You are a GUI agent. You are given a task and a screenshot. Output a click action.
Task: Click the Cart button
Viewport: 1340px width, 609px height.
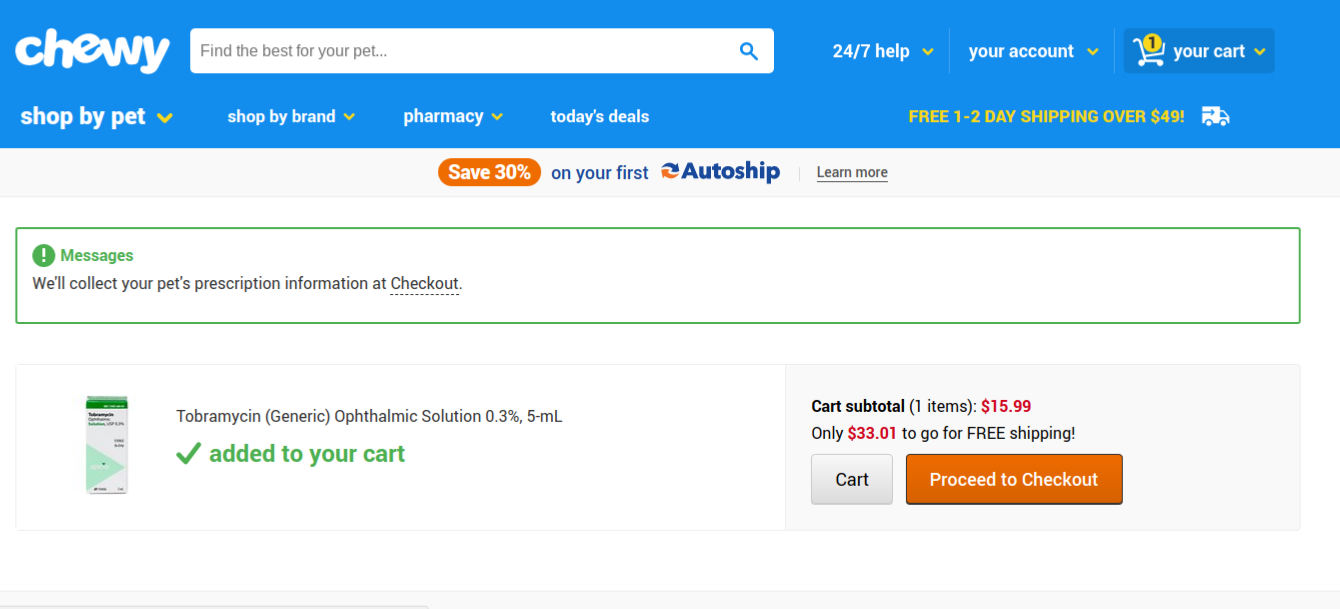[x=851, y=479]
